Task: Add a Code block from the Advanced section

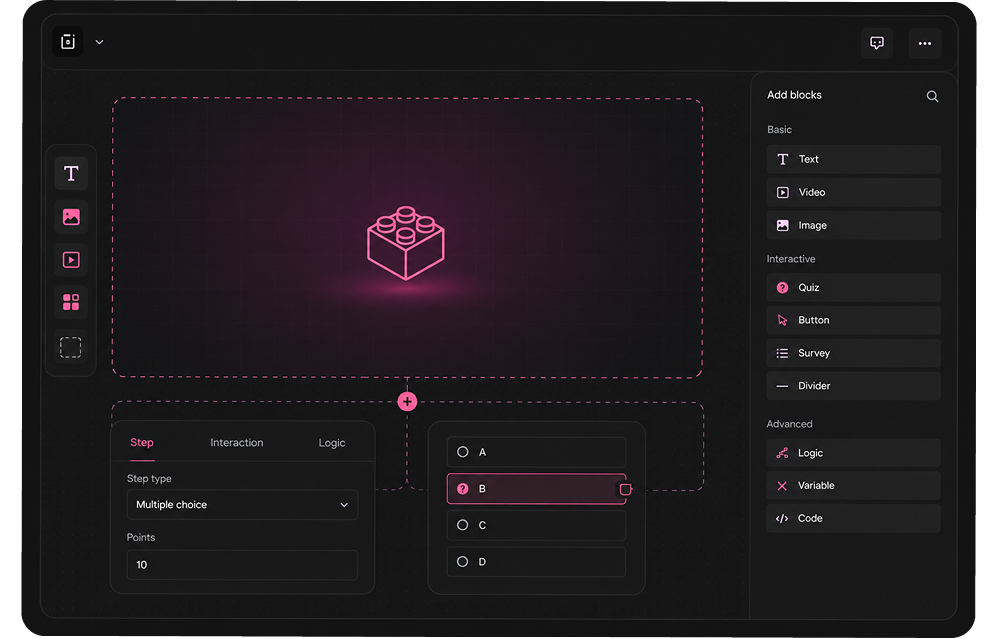Action: (x=853, y=519)
